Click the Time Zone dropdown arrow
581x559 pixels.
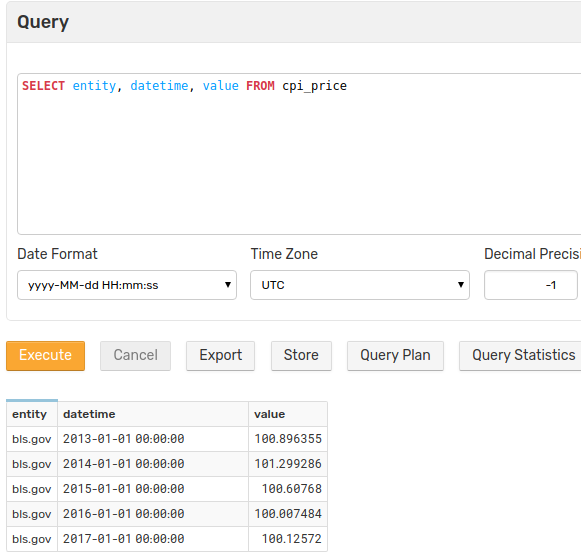point(461,285)
